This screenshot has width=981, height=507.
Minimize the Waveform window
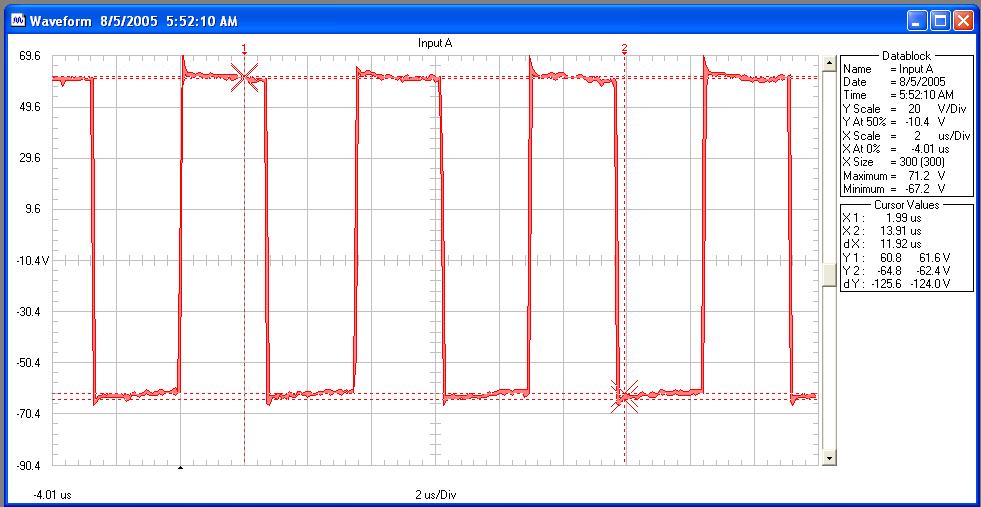pos(917,21)
